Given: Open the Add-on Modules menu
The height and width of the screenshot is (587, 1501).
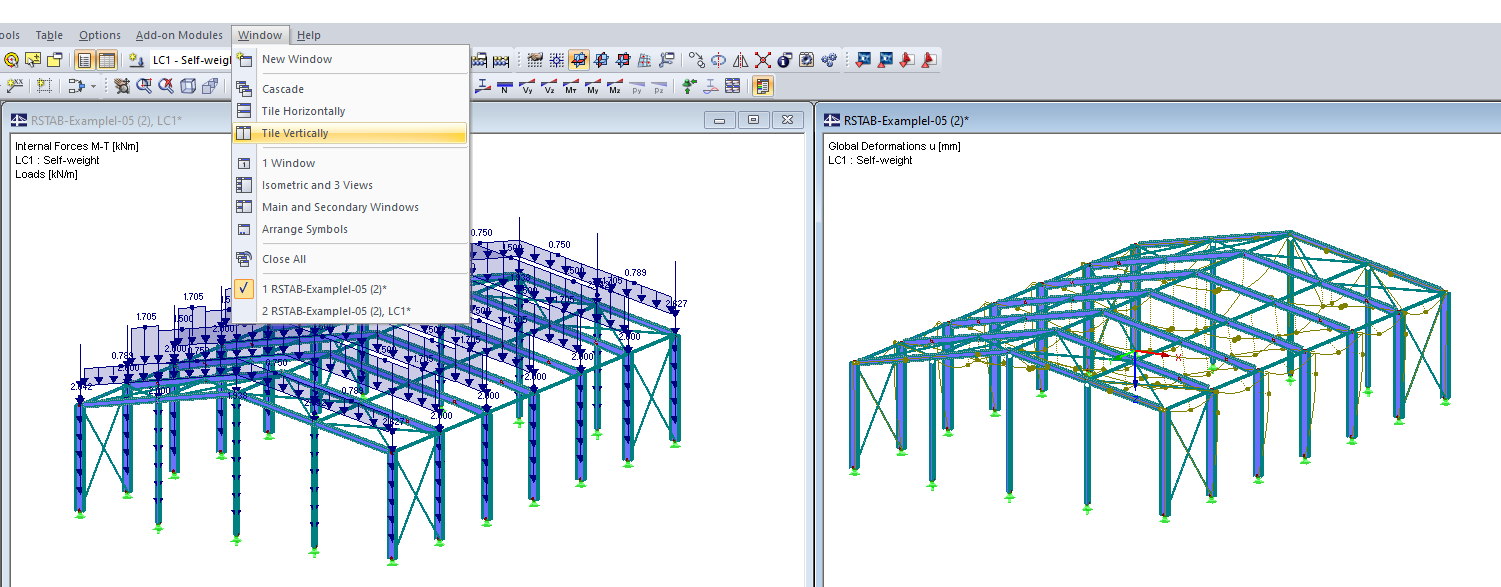Looking at the screenshot, I should [x=179, y=35].
